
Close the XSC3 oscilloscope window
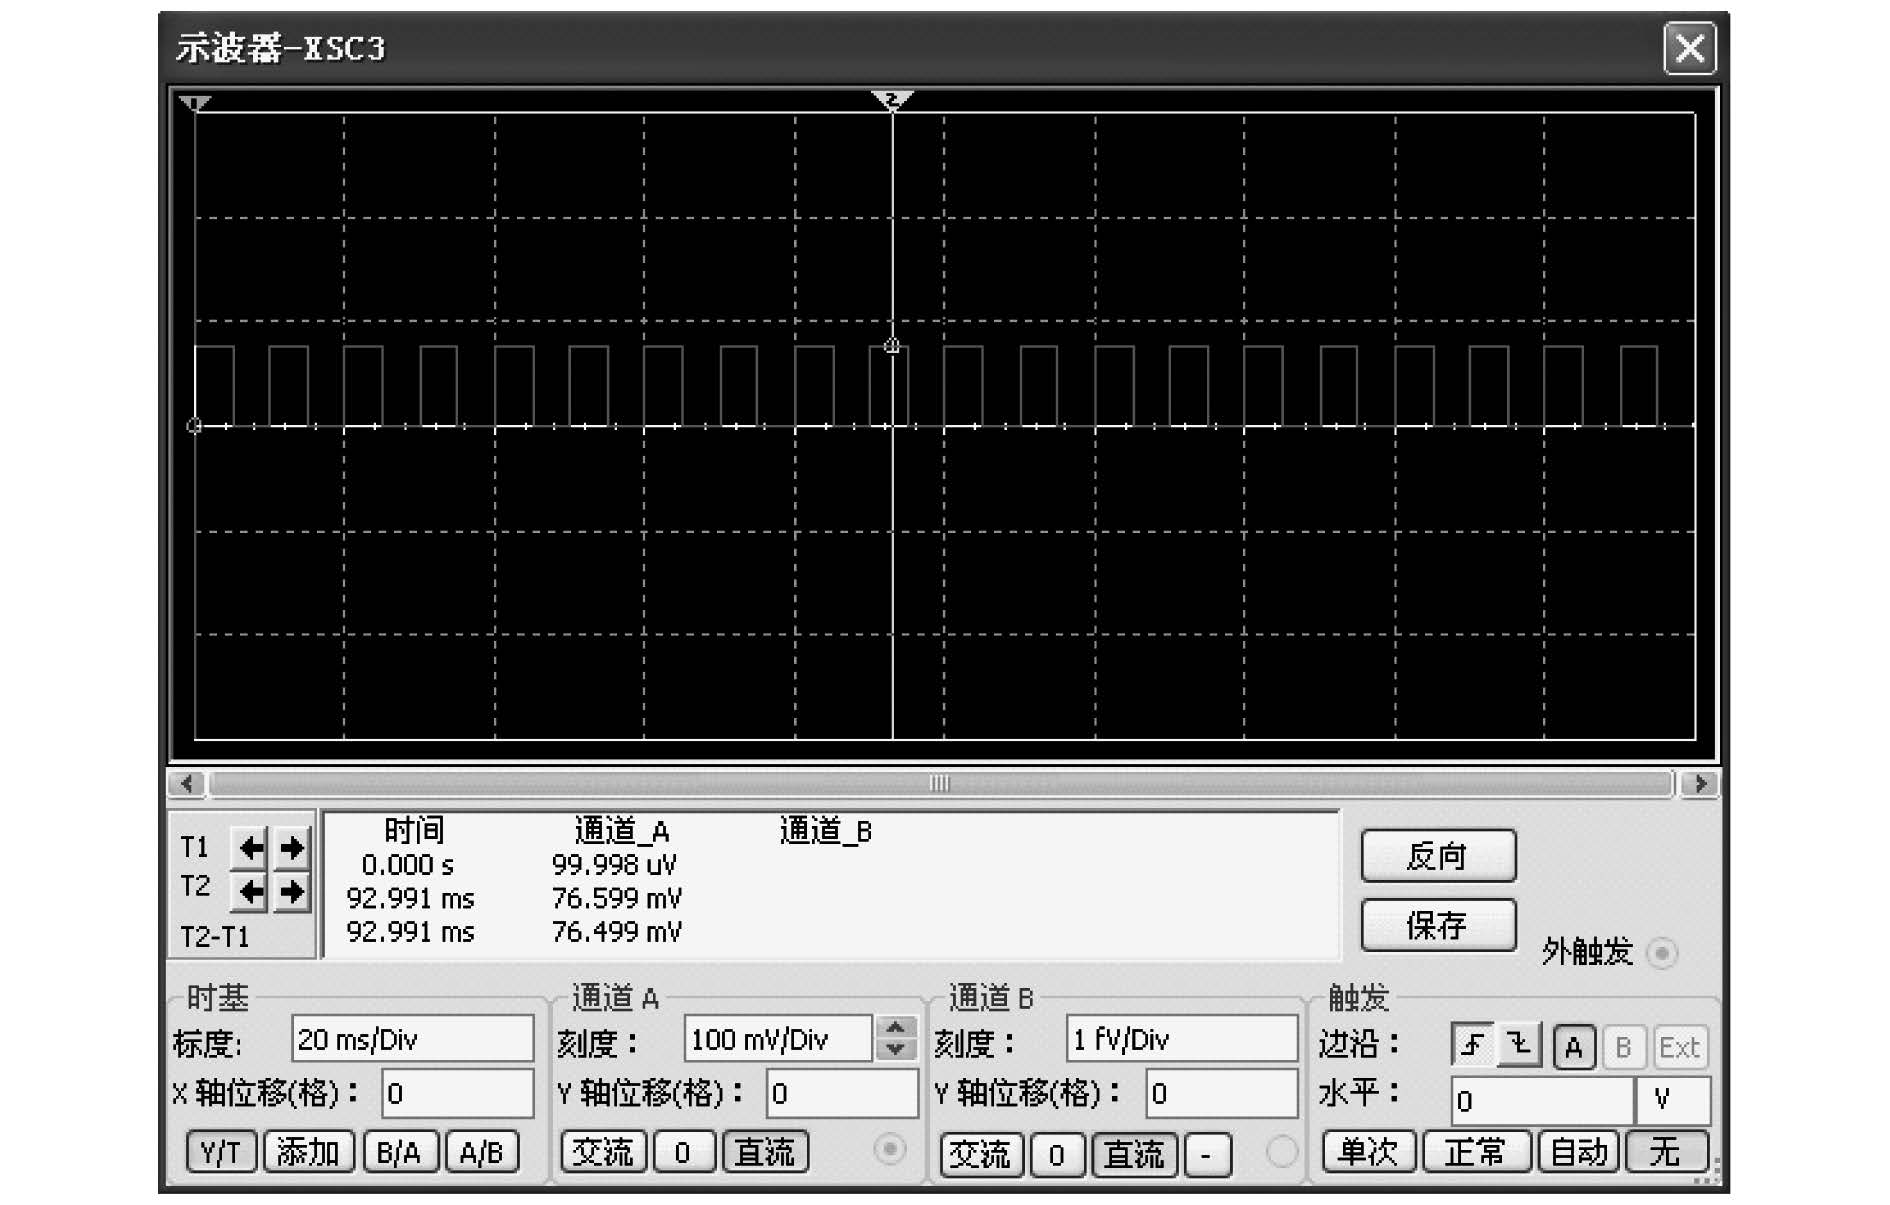click(x=1689, y=48)
